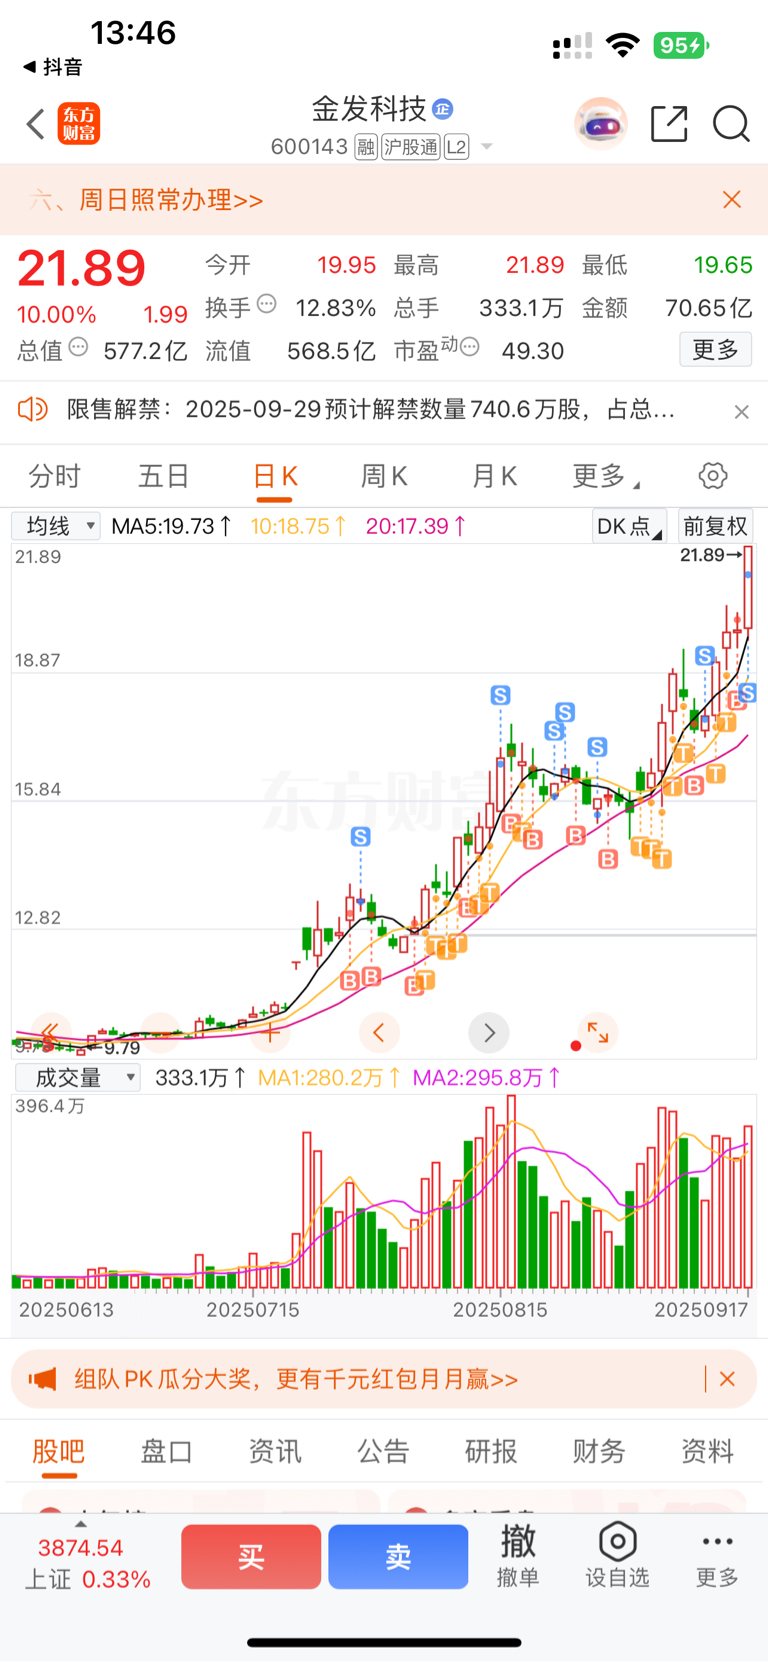The height and width of the screenshot is (1662, 768).
Task: Open the robot assistant avatar icon
Action: click(x=600, y=124)
